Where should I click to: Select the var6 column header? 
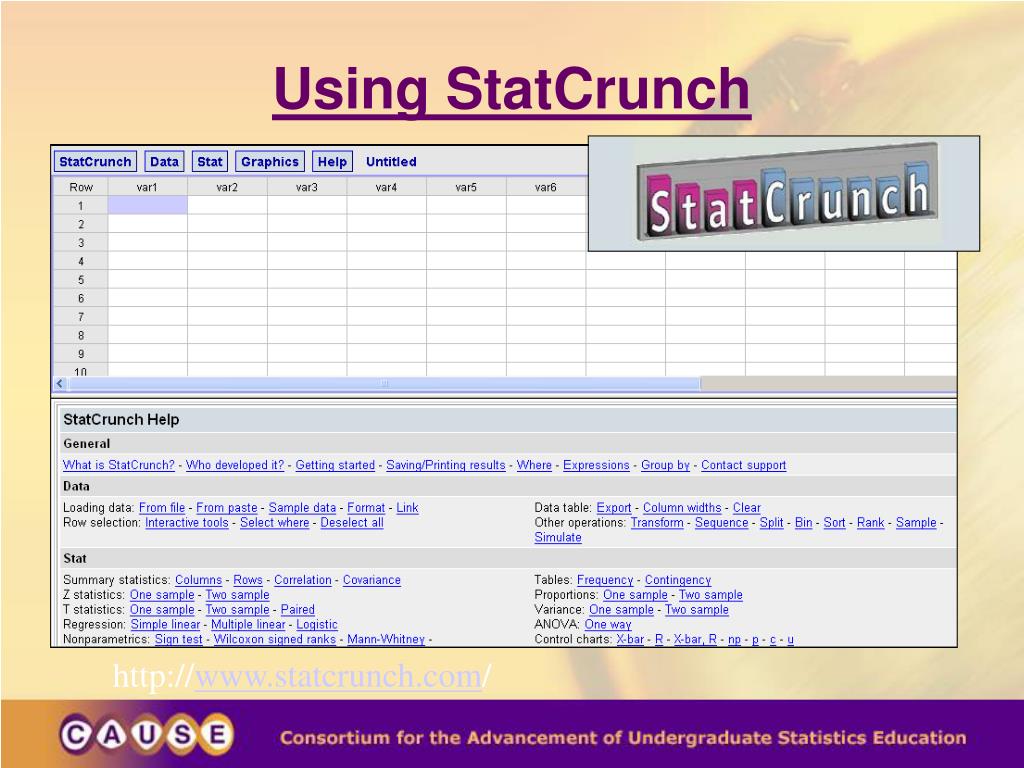(545, 187)
